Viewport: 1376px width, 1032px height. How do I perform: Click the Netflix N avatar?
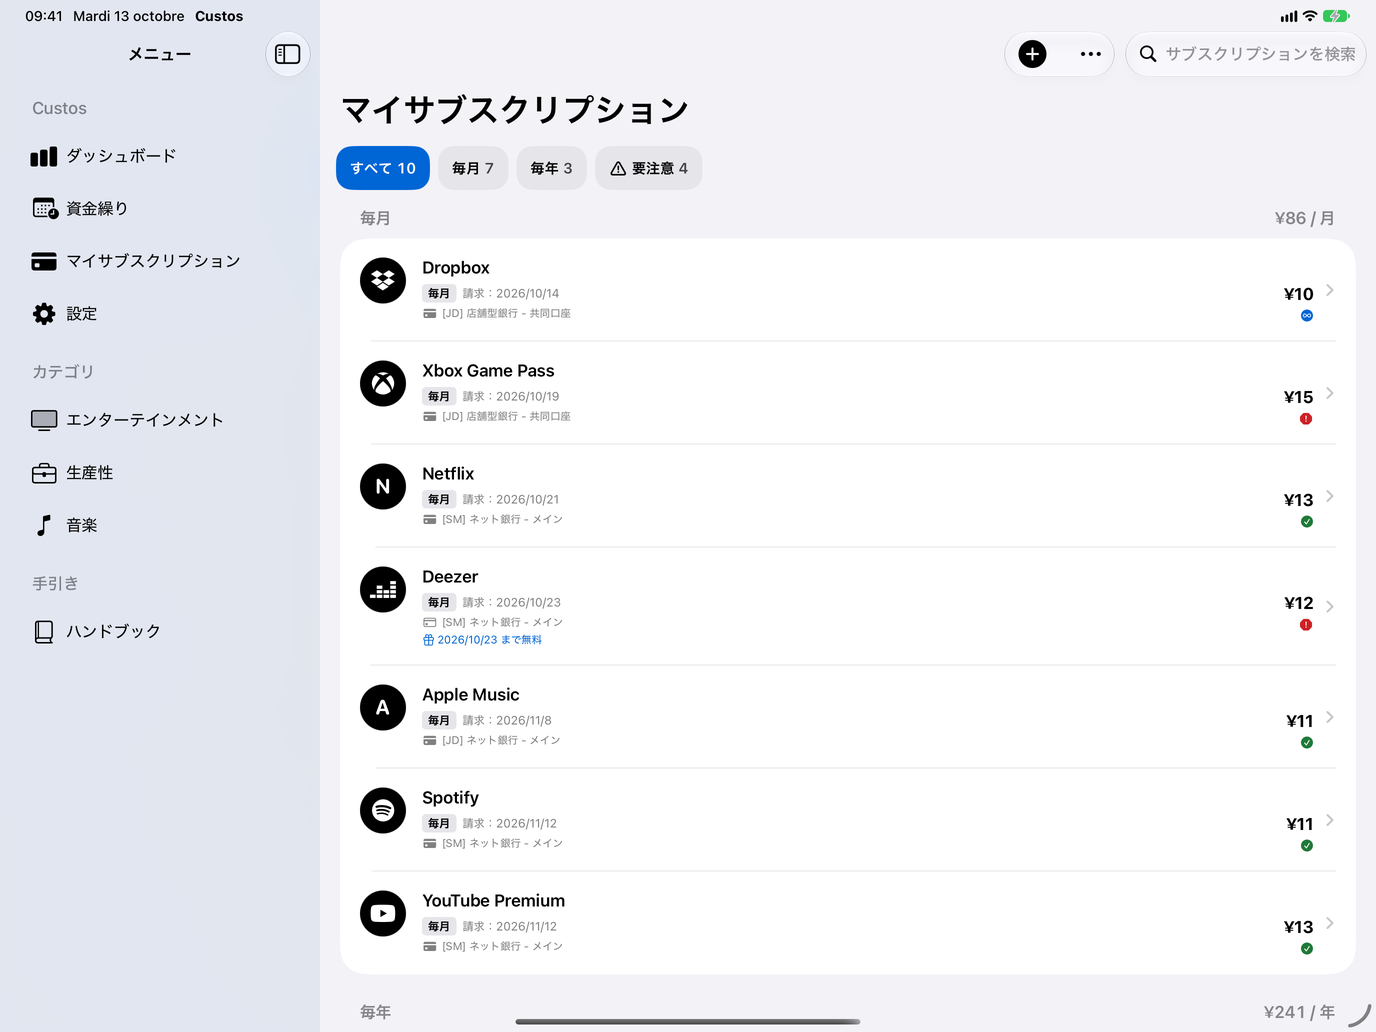pos(383,487)
